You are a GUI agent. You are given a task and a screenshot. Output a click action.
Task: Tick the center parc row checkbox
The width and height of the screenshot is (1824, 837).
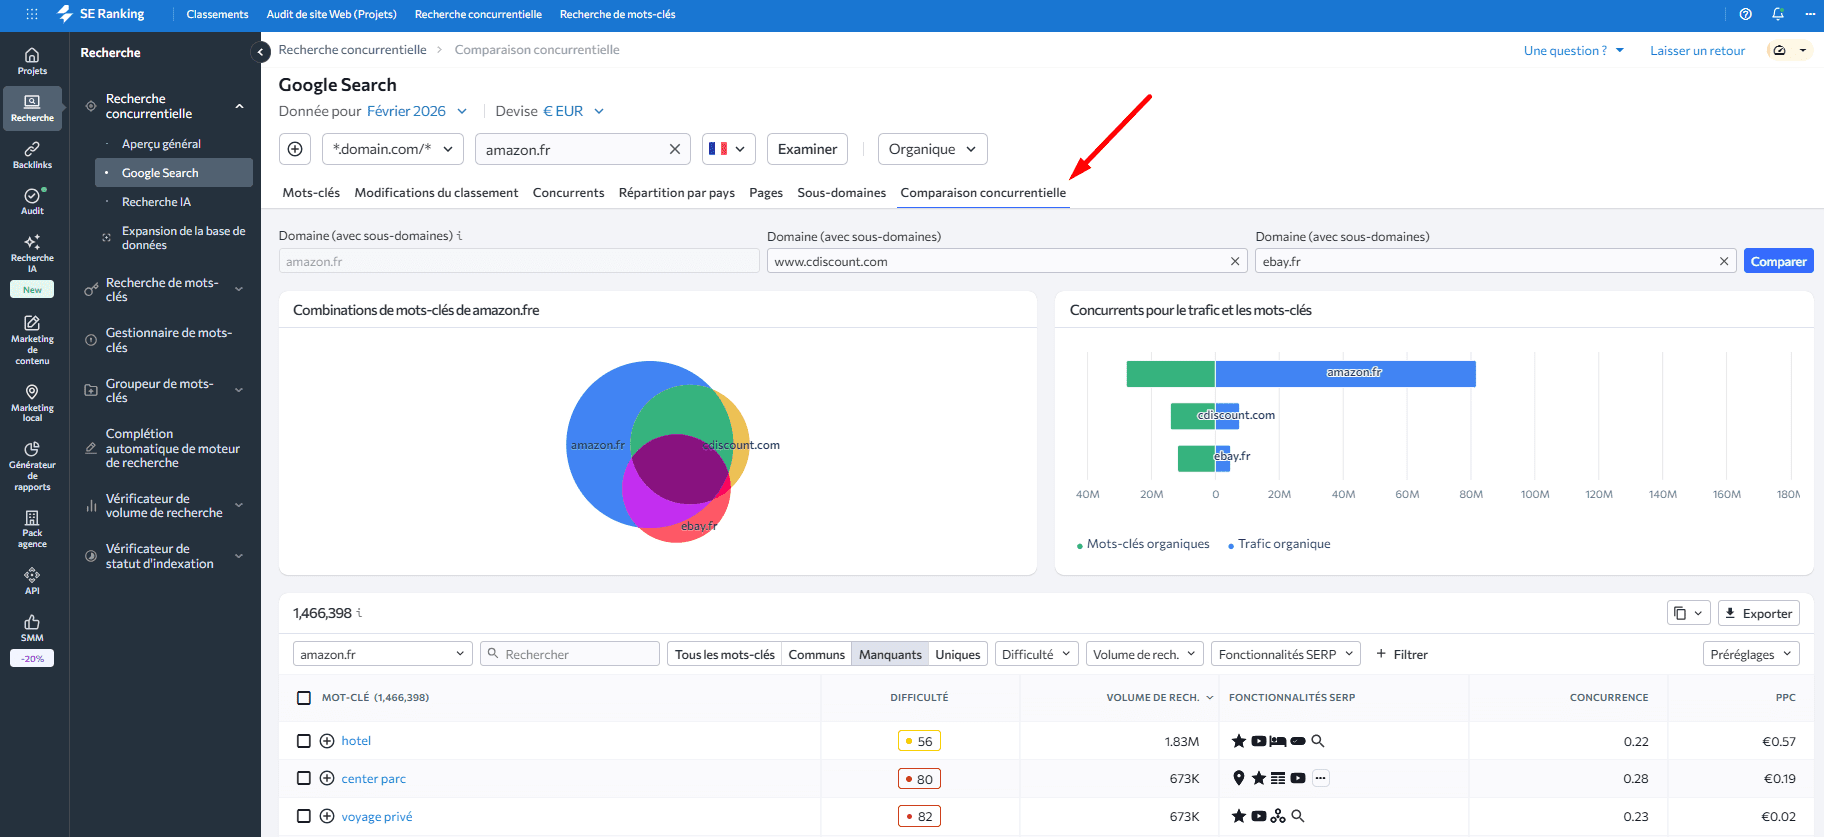pyautogui.click(x=304, y=778)
